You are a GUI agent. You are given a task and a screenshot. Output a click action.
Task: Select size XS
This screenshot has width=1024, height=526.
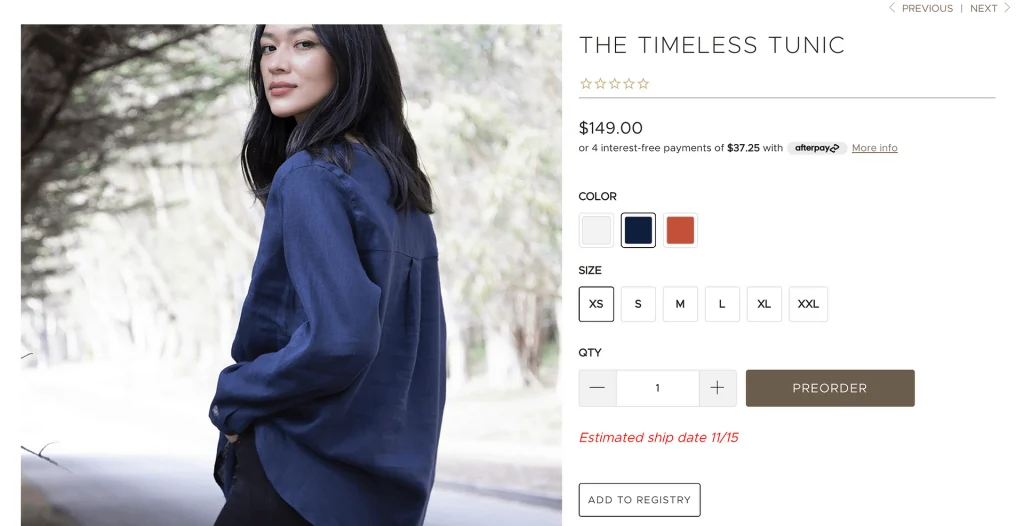pos(596,304)
